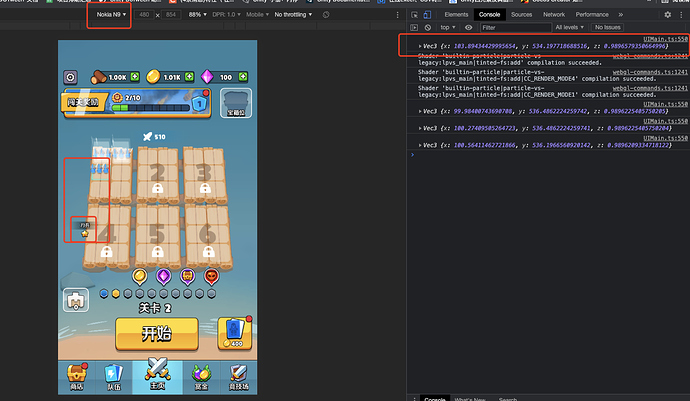Show more DevTools tabs chevron
The height and width of the screenshot is (401, 690).
click(620, 15)
